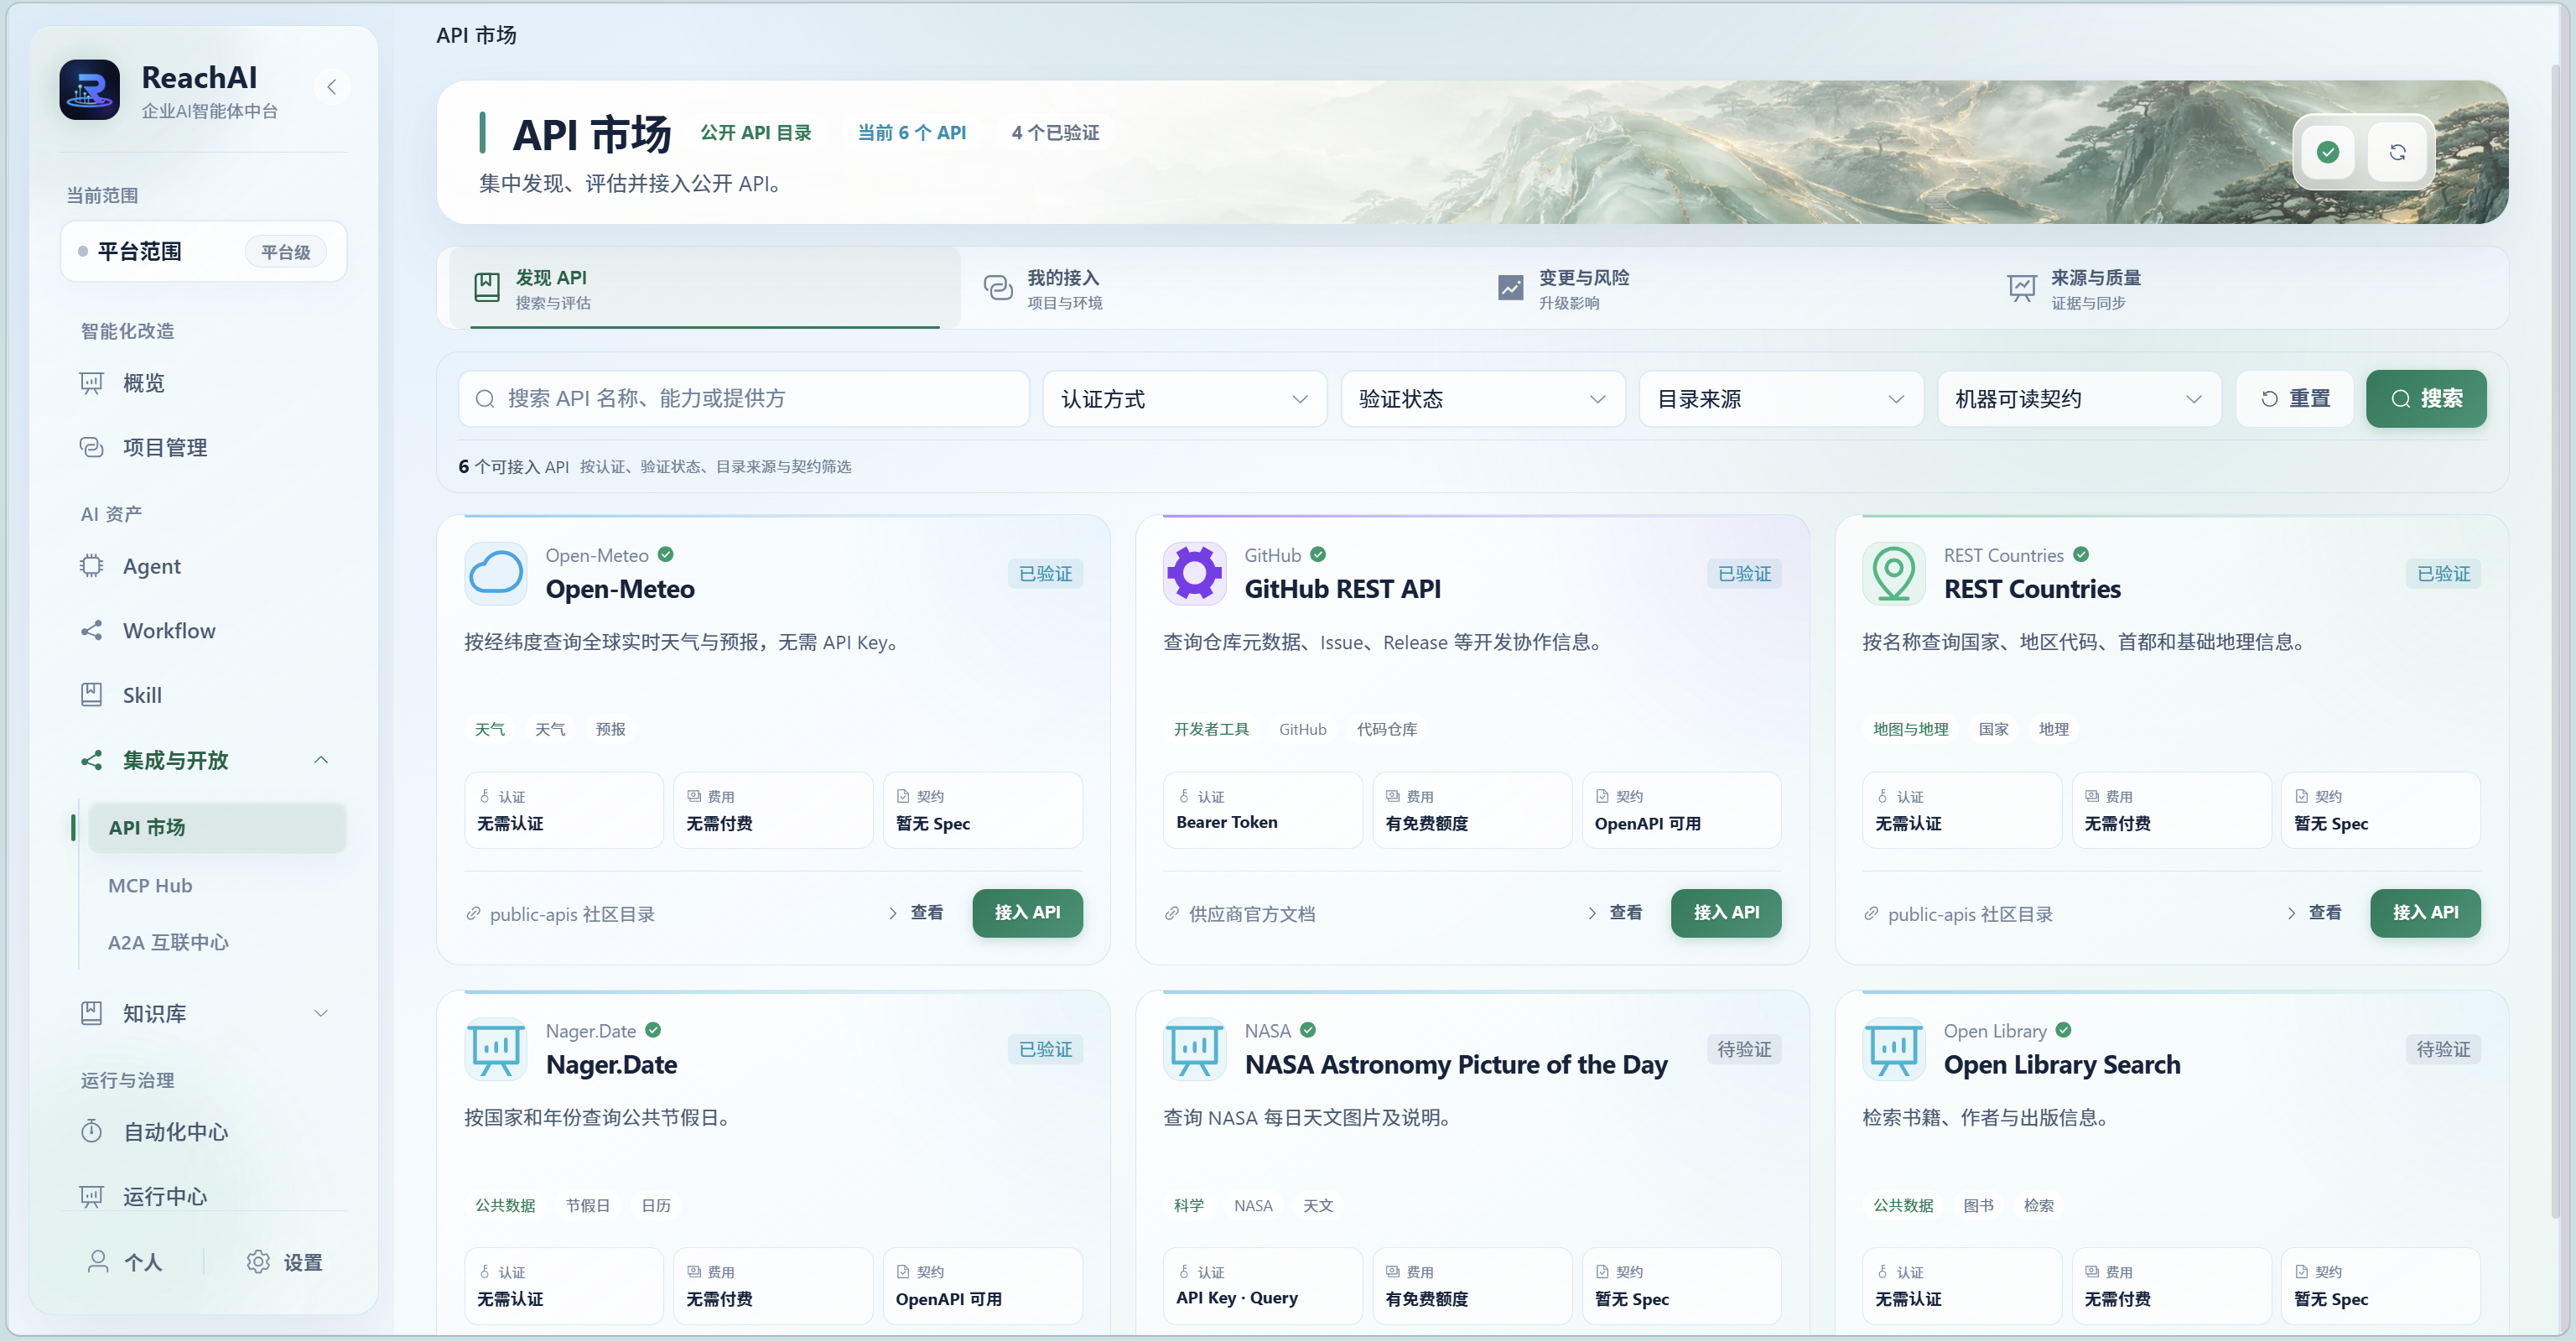Click the Skill sidebar icon
Screen dimensions: 2576x1342
(91, 694)
